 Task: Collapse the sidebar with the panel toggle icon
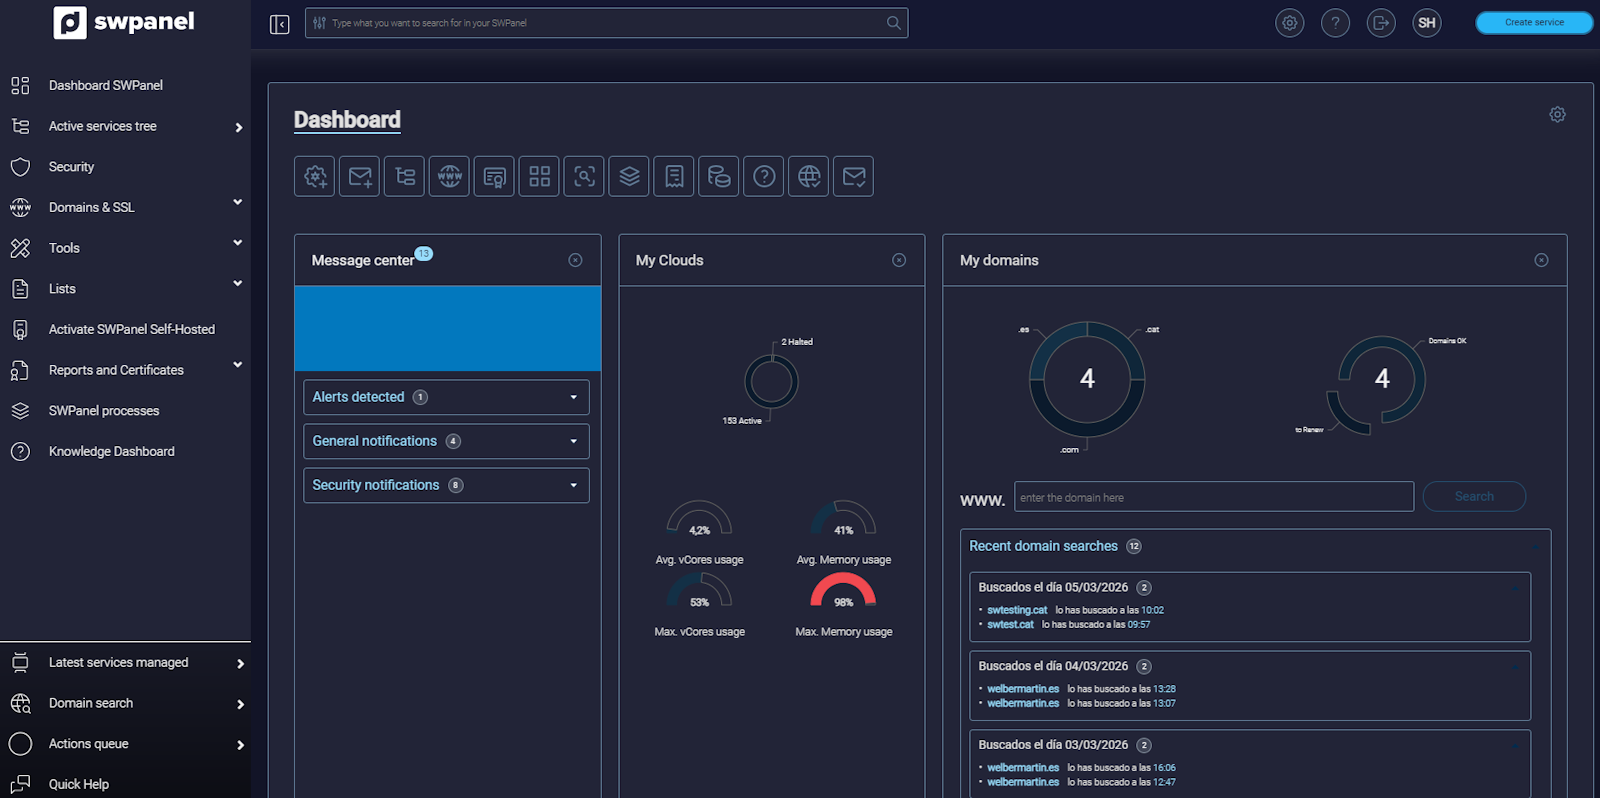pyautogui.click(x=280, y=24)
